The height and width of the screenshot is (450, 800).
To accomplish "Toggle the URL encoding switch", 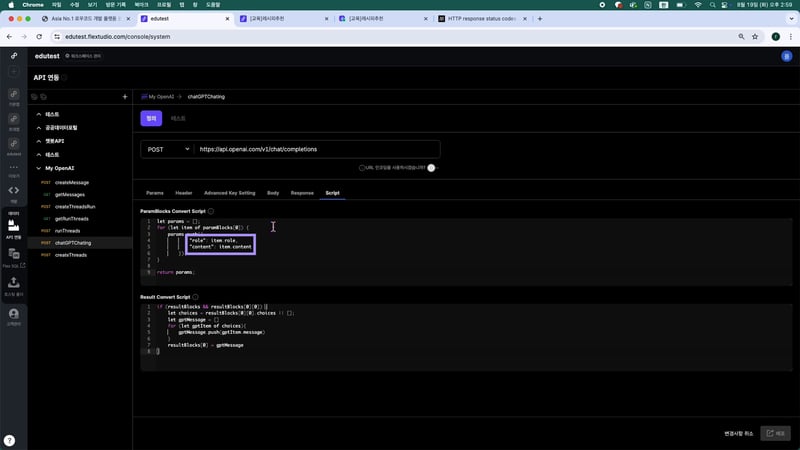I will 431,168.
